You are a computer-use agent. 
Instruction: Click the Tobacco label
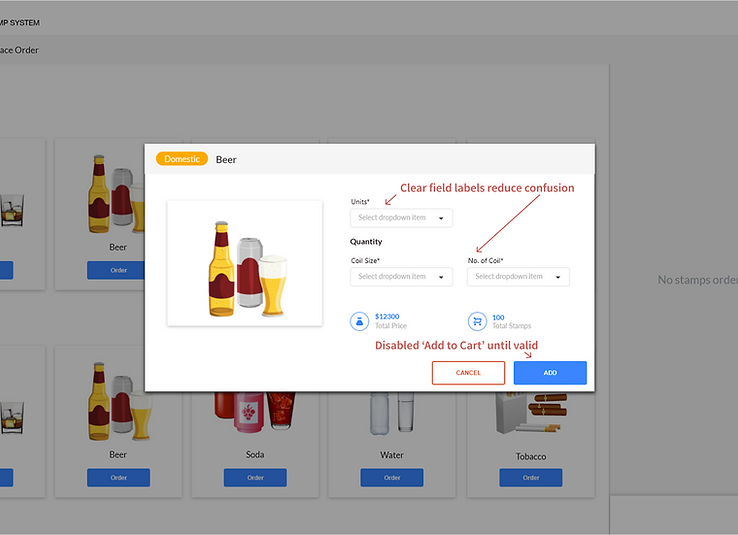coord(530,456)
